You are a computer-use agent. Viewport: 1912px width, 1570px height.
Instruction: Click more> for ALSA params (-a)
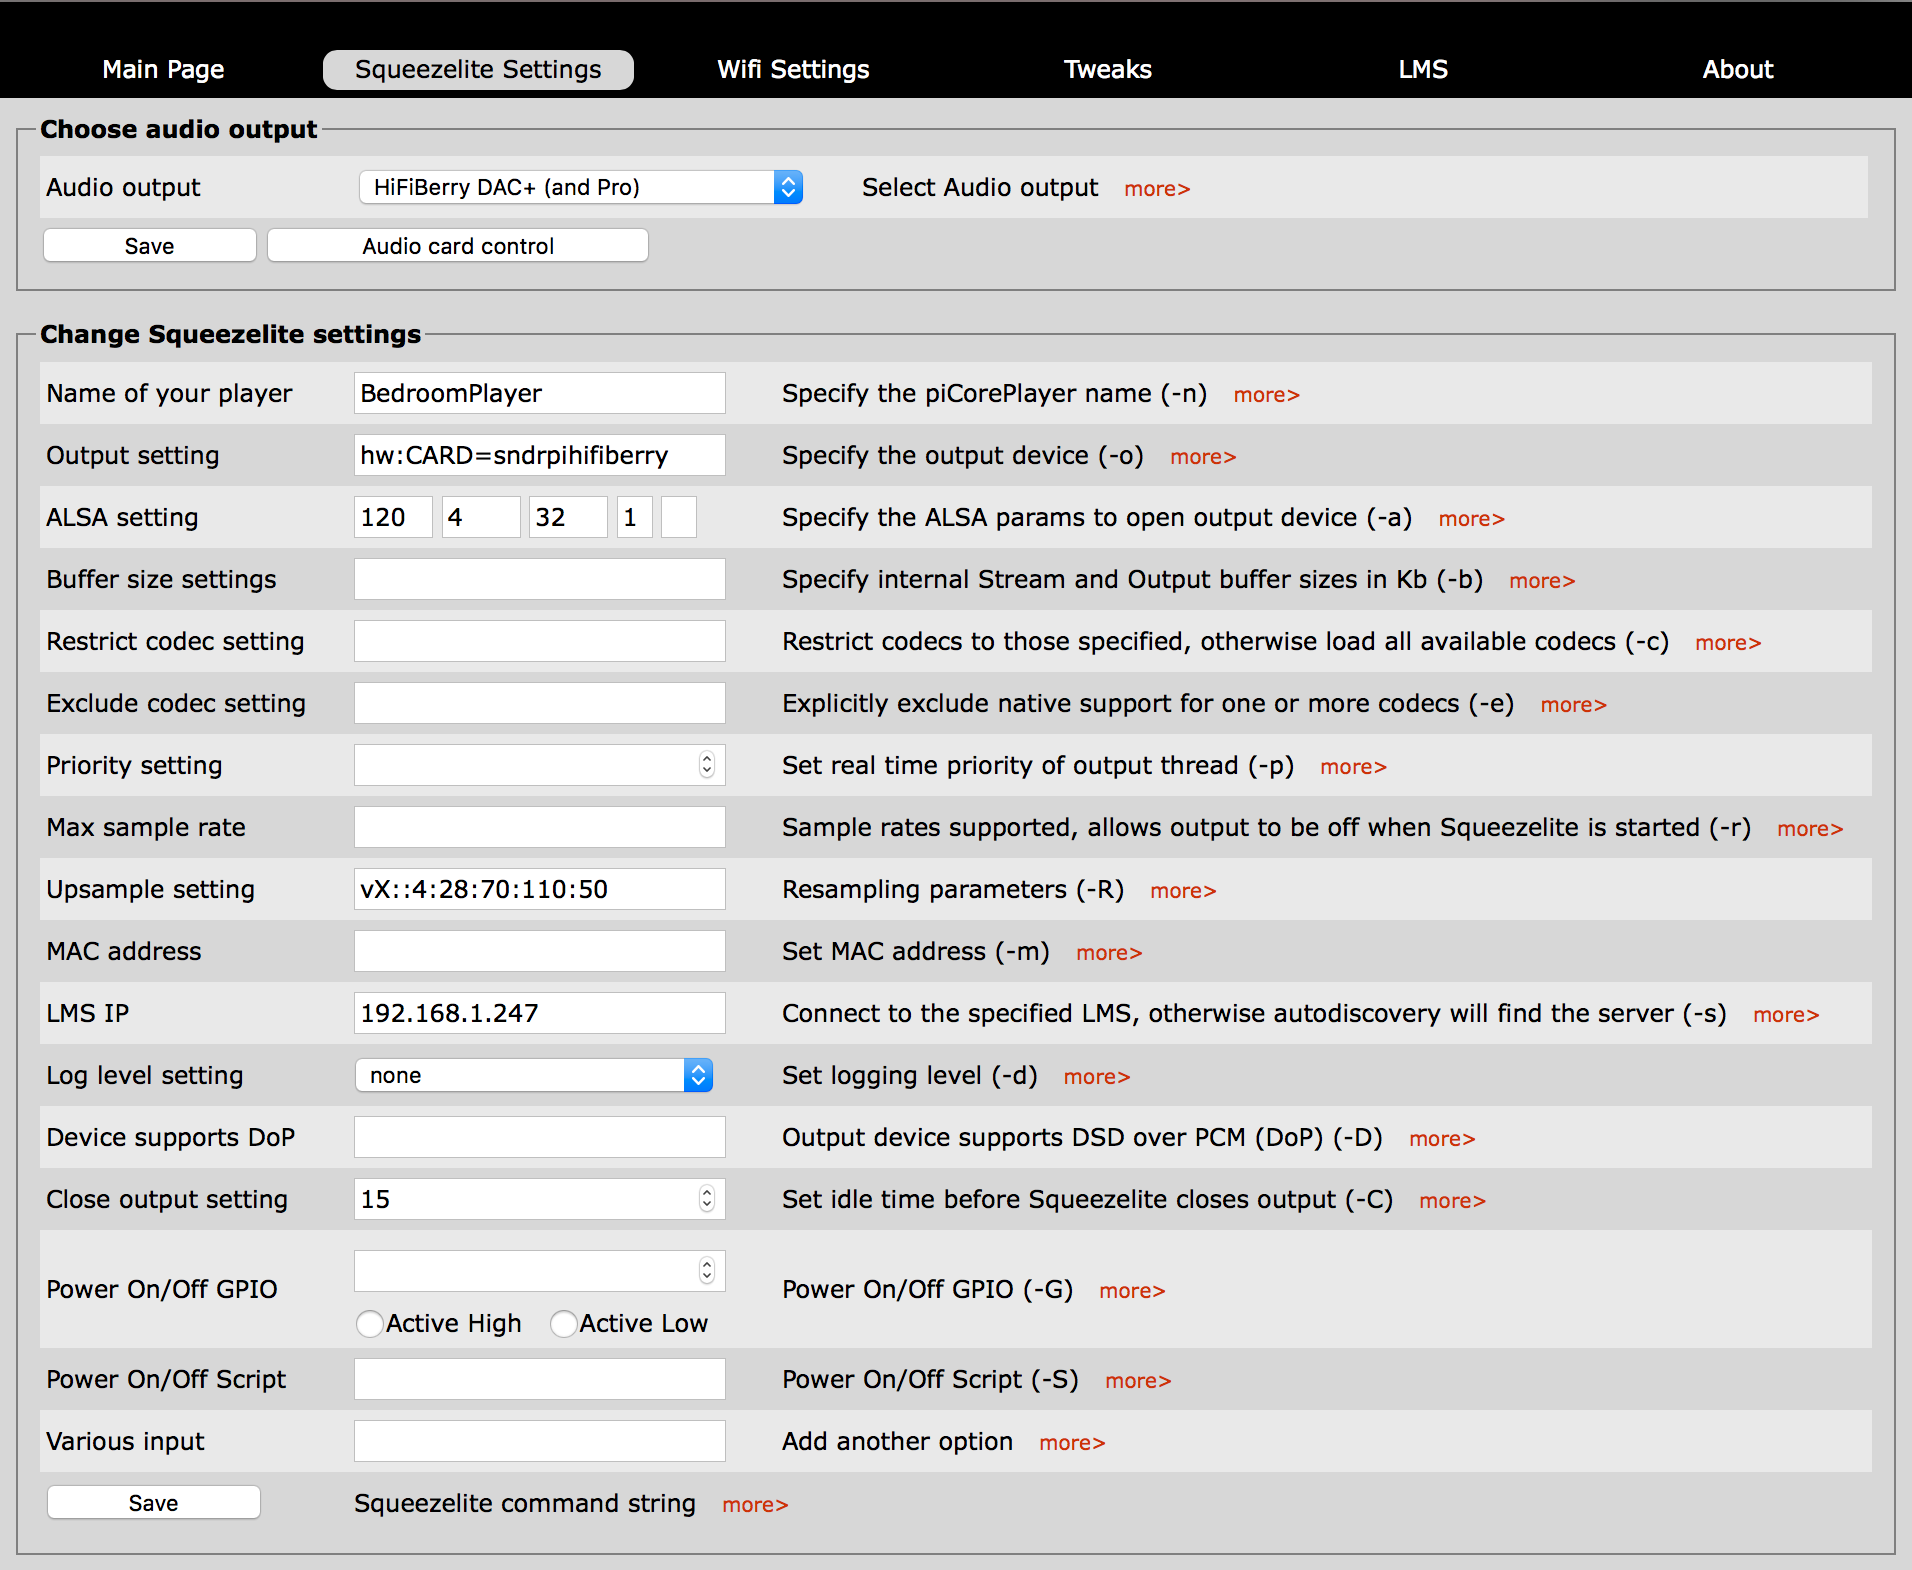[1471, 519]
